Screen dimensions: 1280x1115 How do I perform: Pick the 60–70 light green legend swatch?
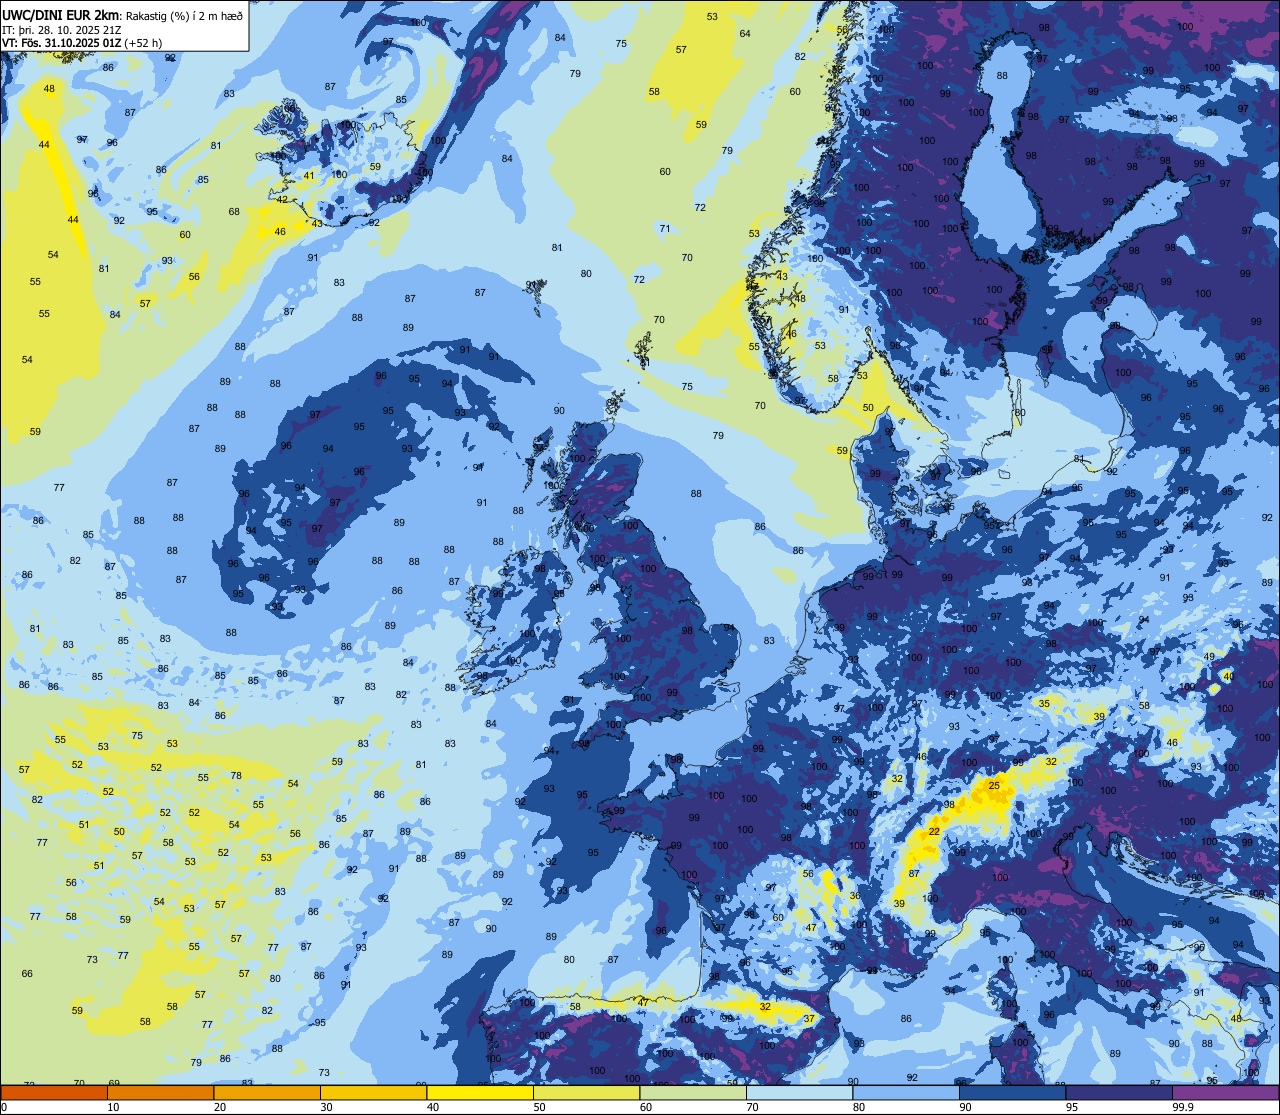692,1092
